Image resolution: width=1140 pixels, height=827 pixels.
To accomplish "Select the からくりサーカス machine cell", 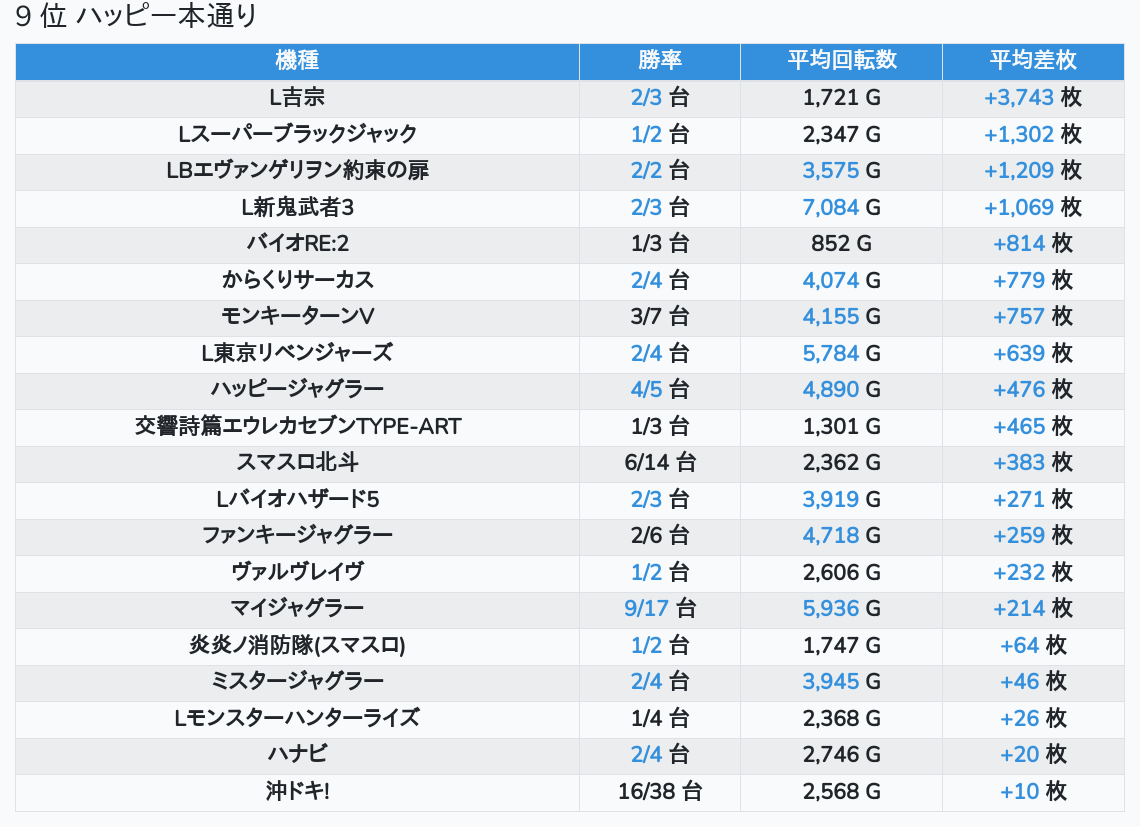I will pyautogui.click(x=297, y=280).
